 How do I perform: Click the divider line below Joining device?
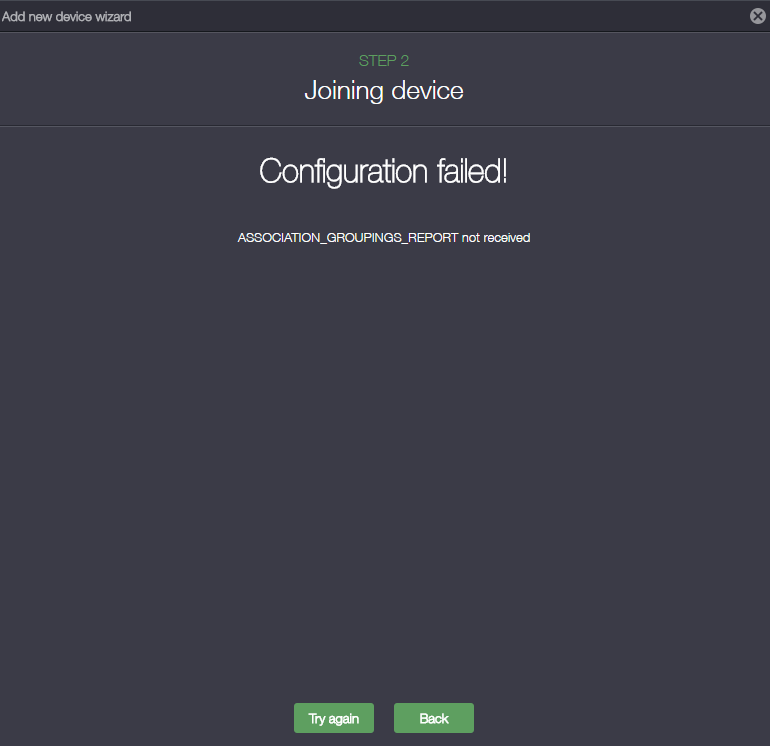[384, 126]
